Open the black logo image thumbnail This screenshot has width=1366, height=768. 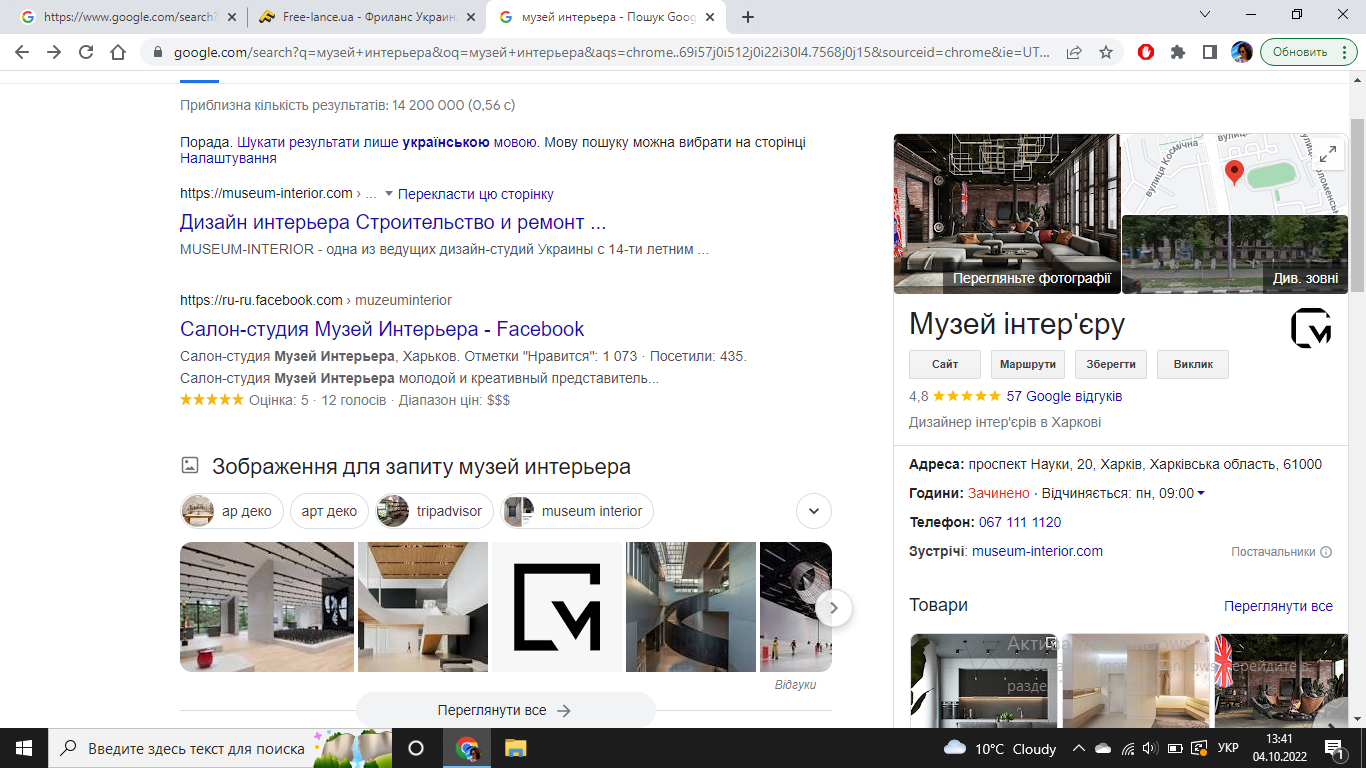pyautogui.click(x=557, y=607)
